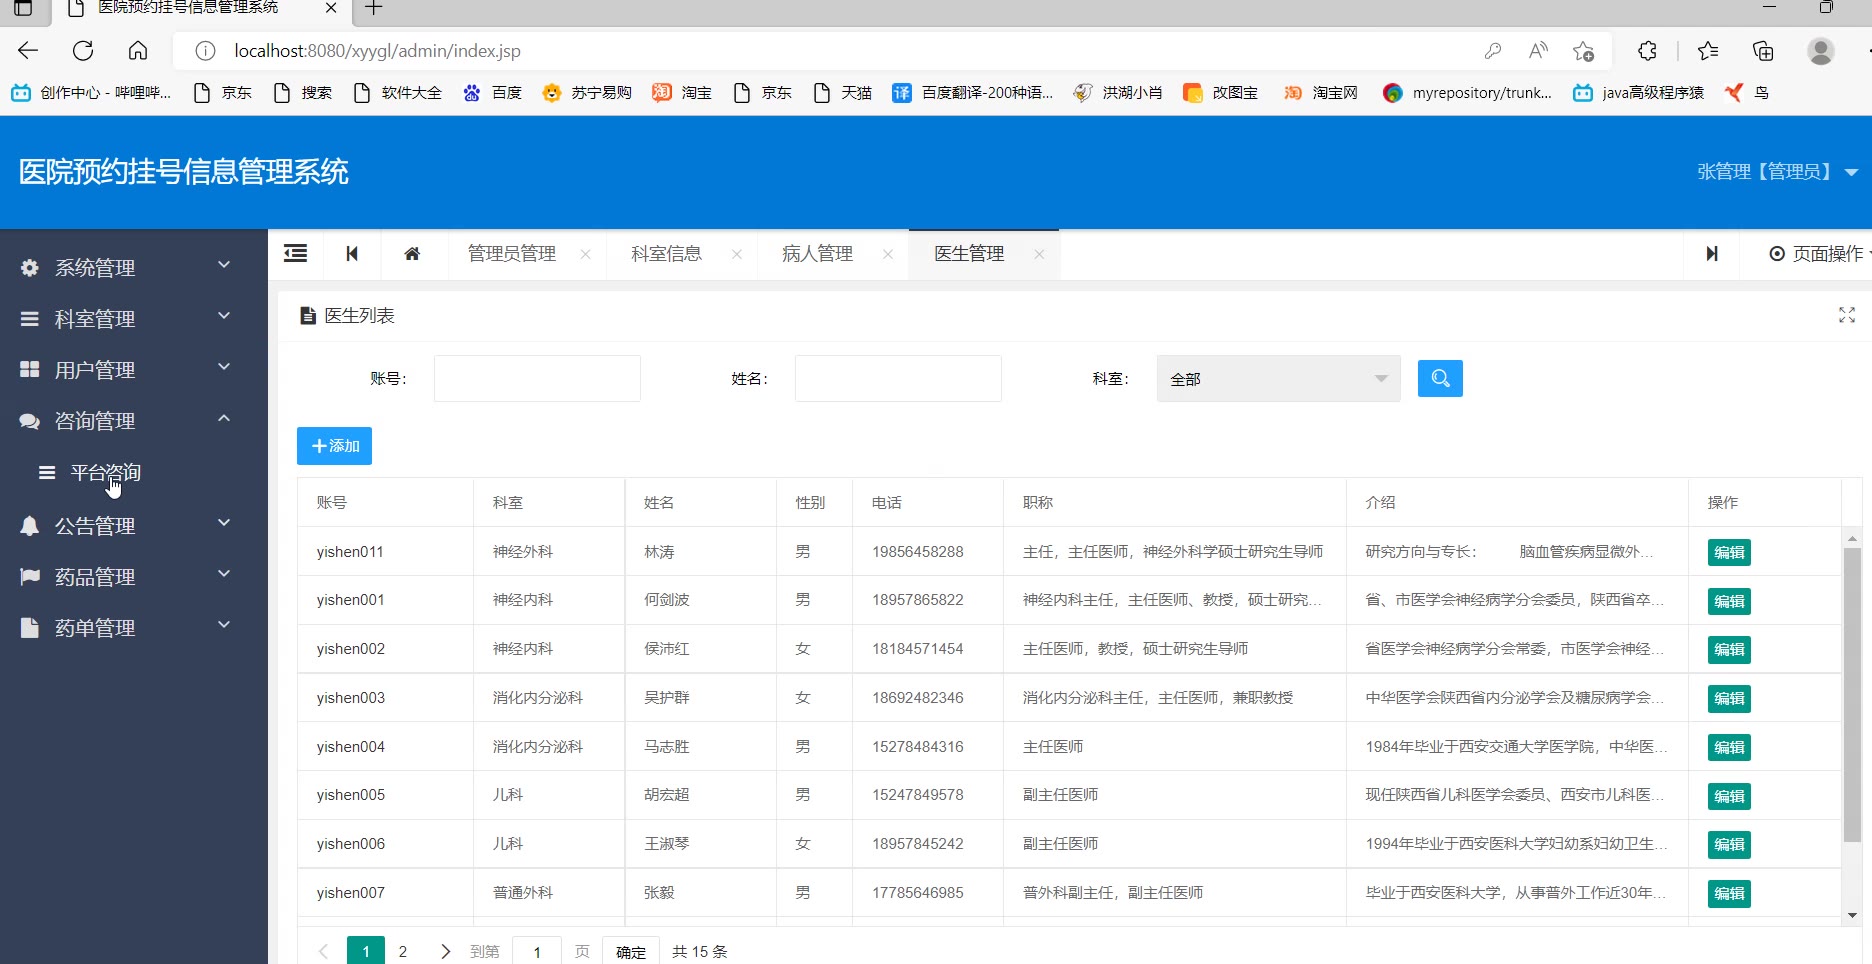
Task: Focus the 姓名 search input
Action: click(898, 378)
